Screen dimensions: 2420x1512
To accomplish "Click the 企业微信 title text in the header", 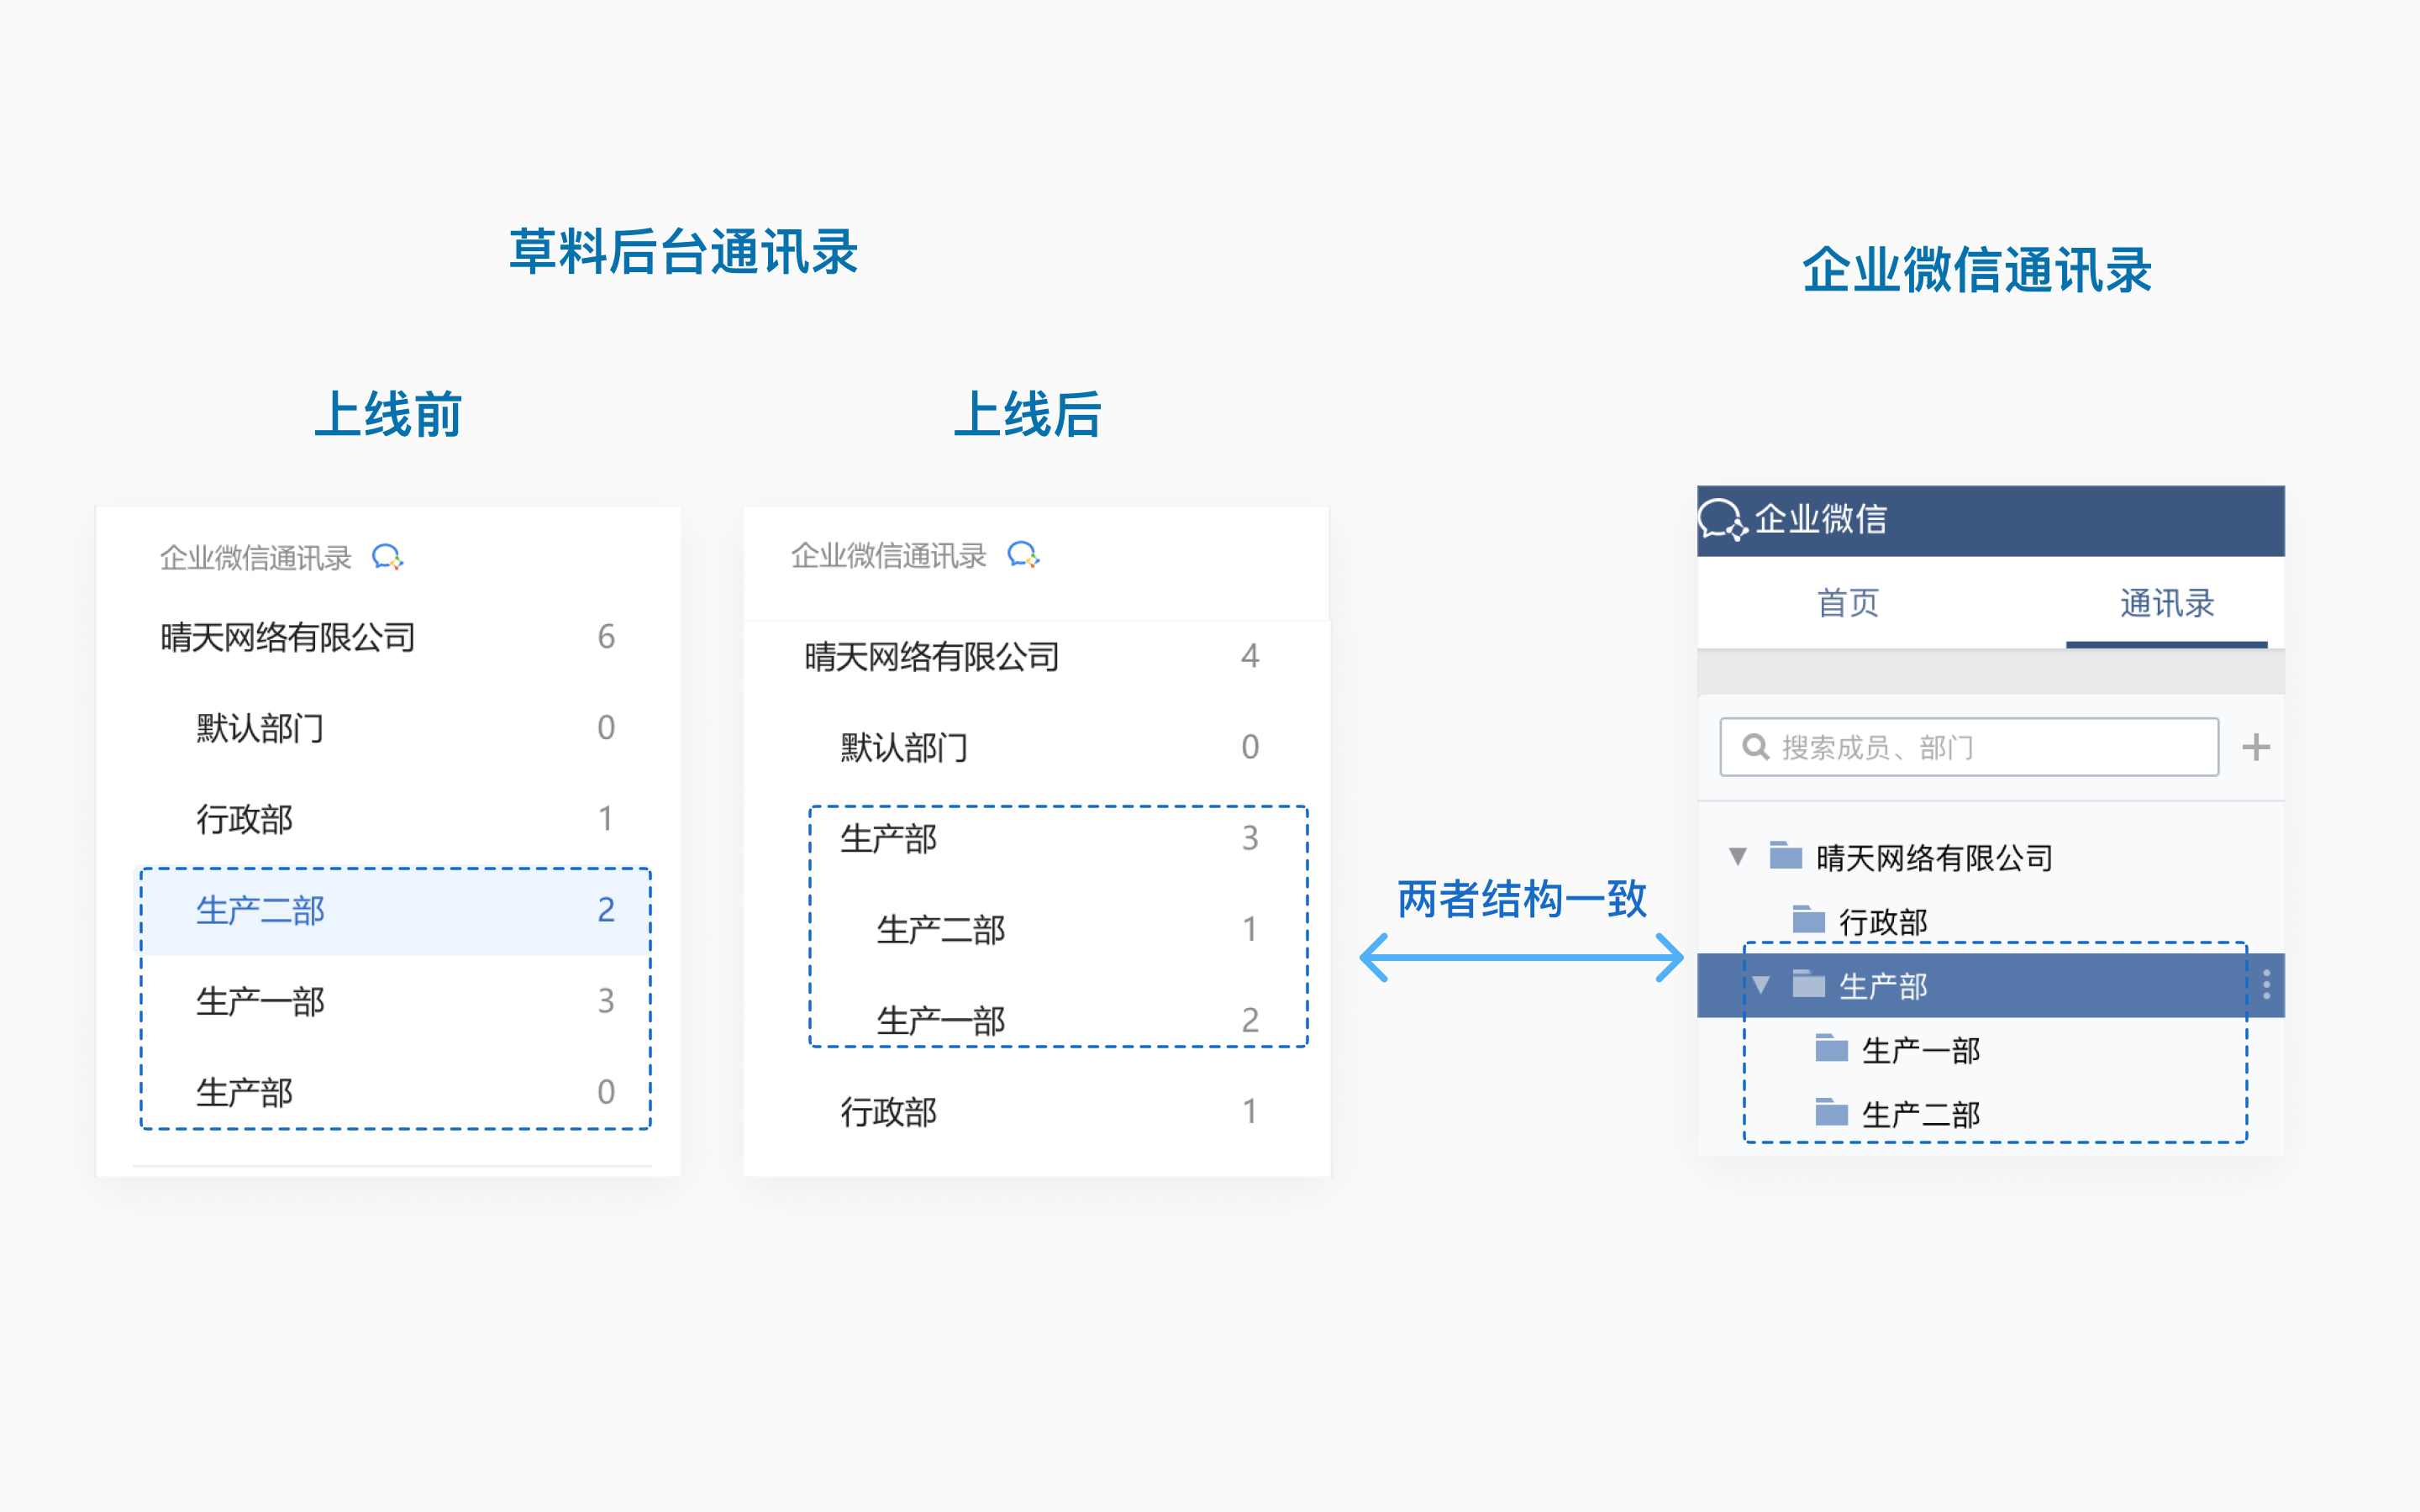I will [x=1821, y=519].
